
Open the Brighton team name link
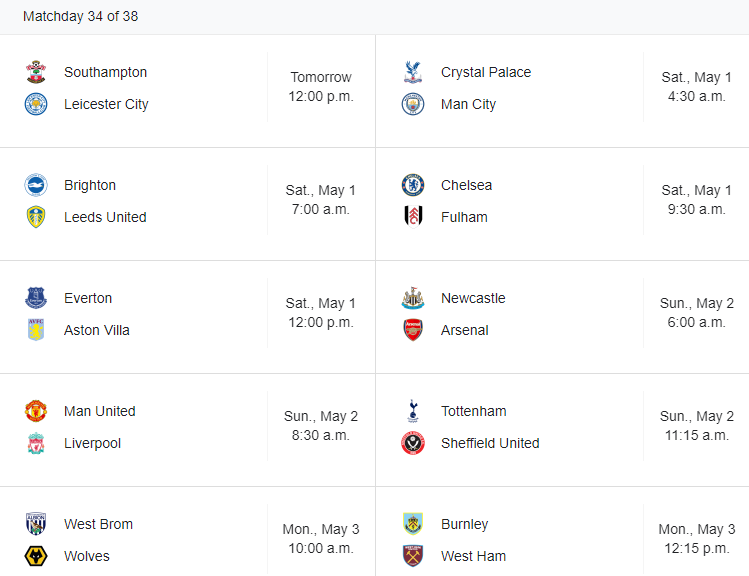coord(90,185)
